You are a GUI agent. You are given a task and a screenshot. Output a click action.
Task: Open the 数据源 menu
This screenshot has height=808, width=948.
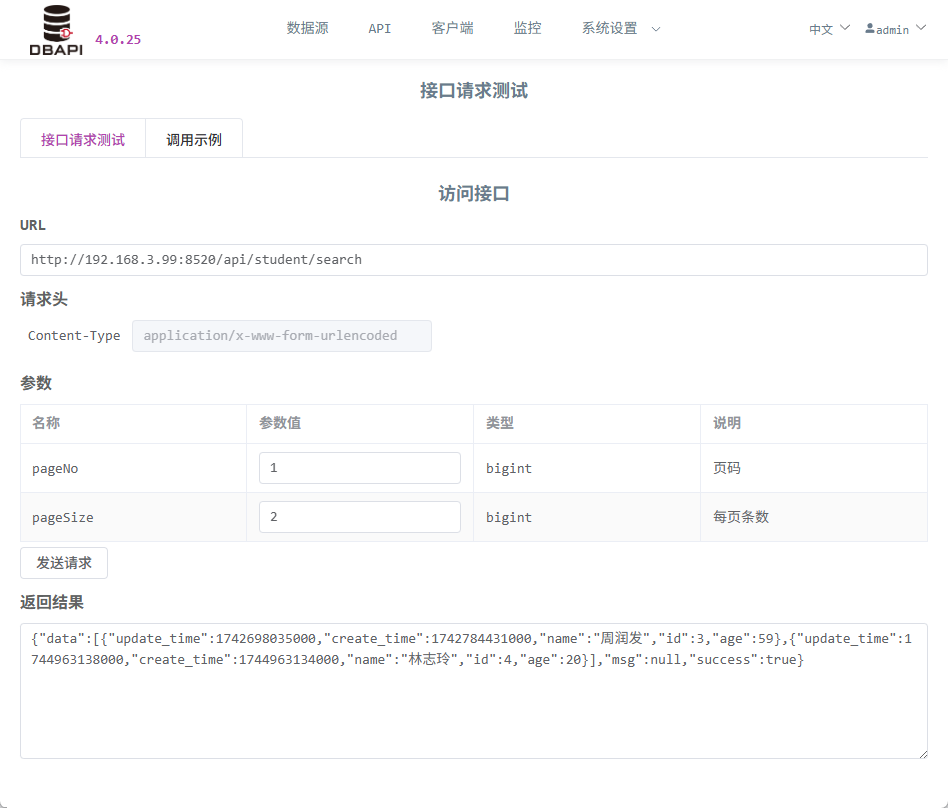pos(308,28)
